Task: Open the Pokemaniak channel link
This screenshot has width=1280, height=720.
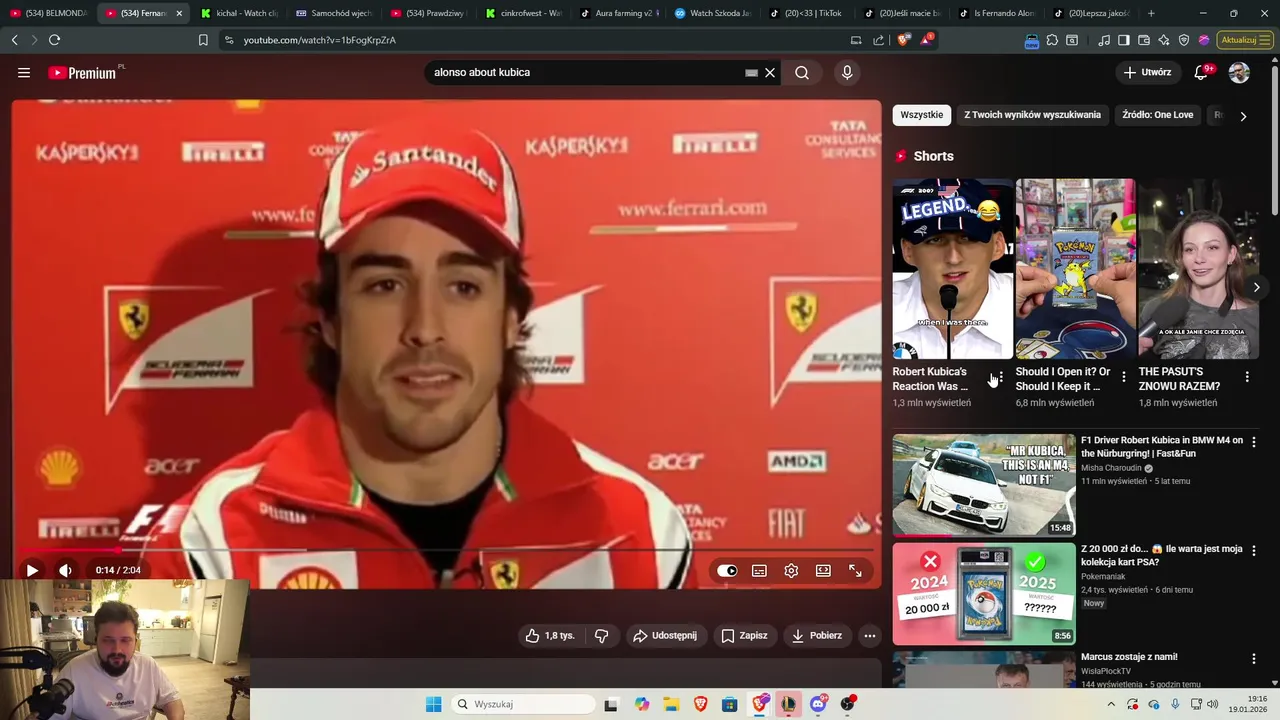Action: point(1103,577)
